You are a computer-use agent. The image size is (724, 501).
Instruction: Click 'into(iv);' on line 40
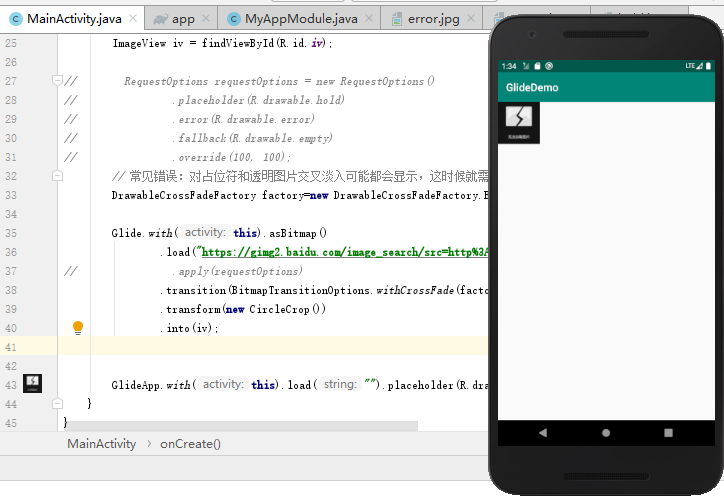click(192, 328)
